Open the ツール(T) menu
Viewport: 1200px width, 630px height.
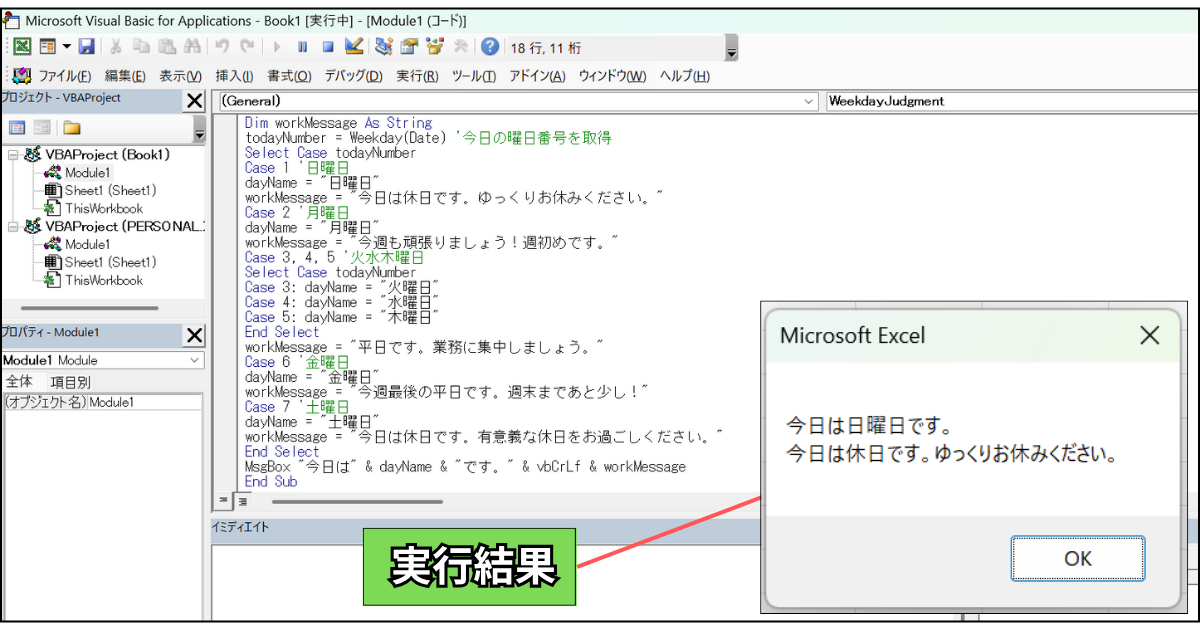474,76
